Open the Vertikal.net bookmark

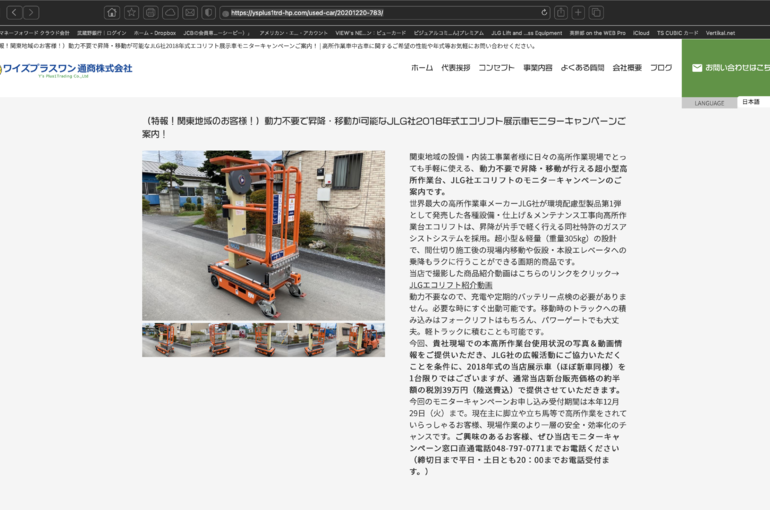(x=720, y=33)
